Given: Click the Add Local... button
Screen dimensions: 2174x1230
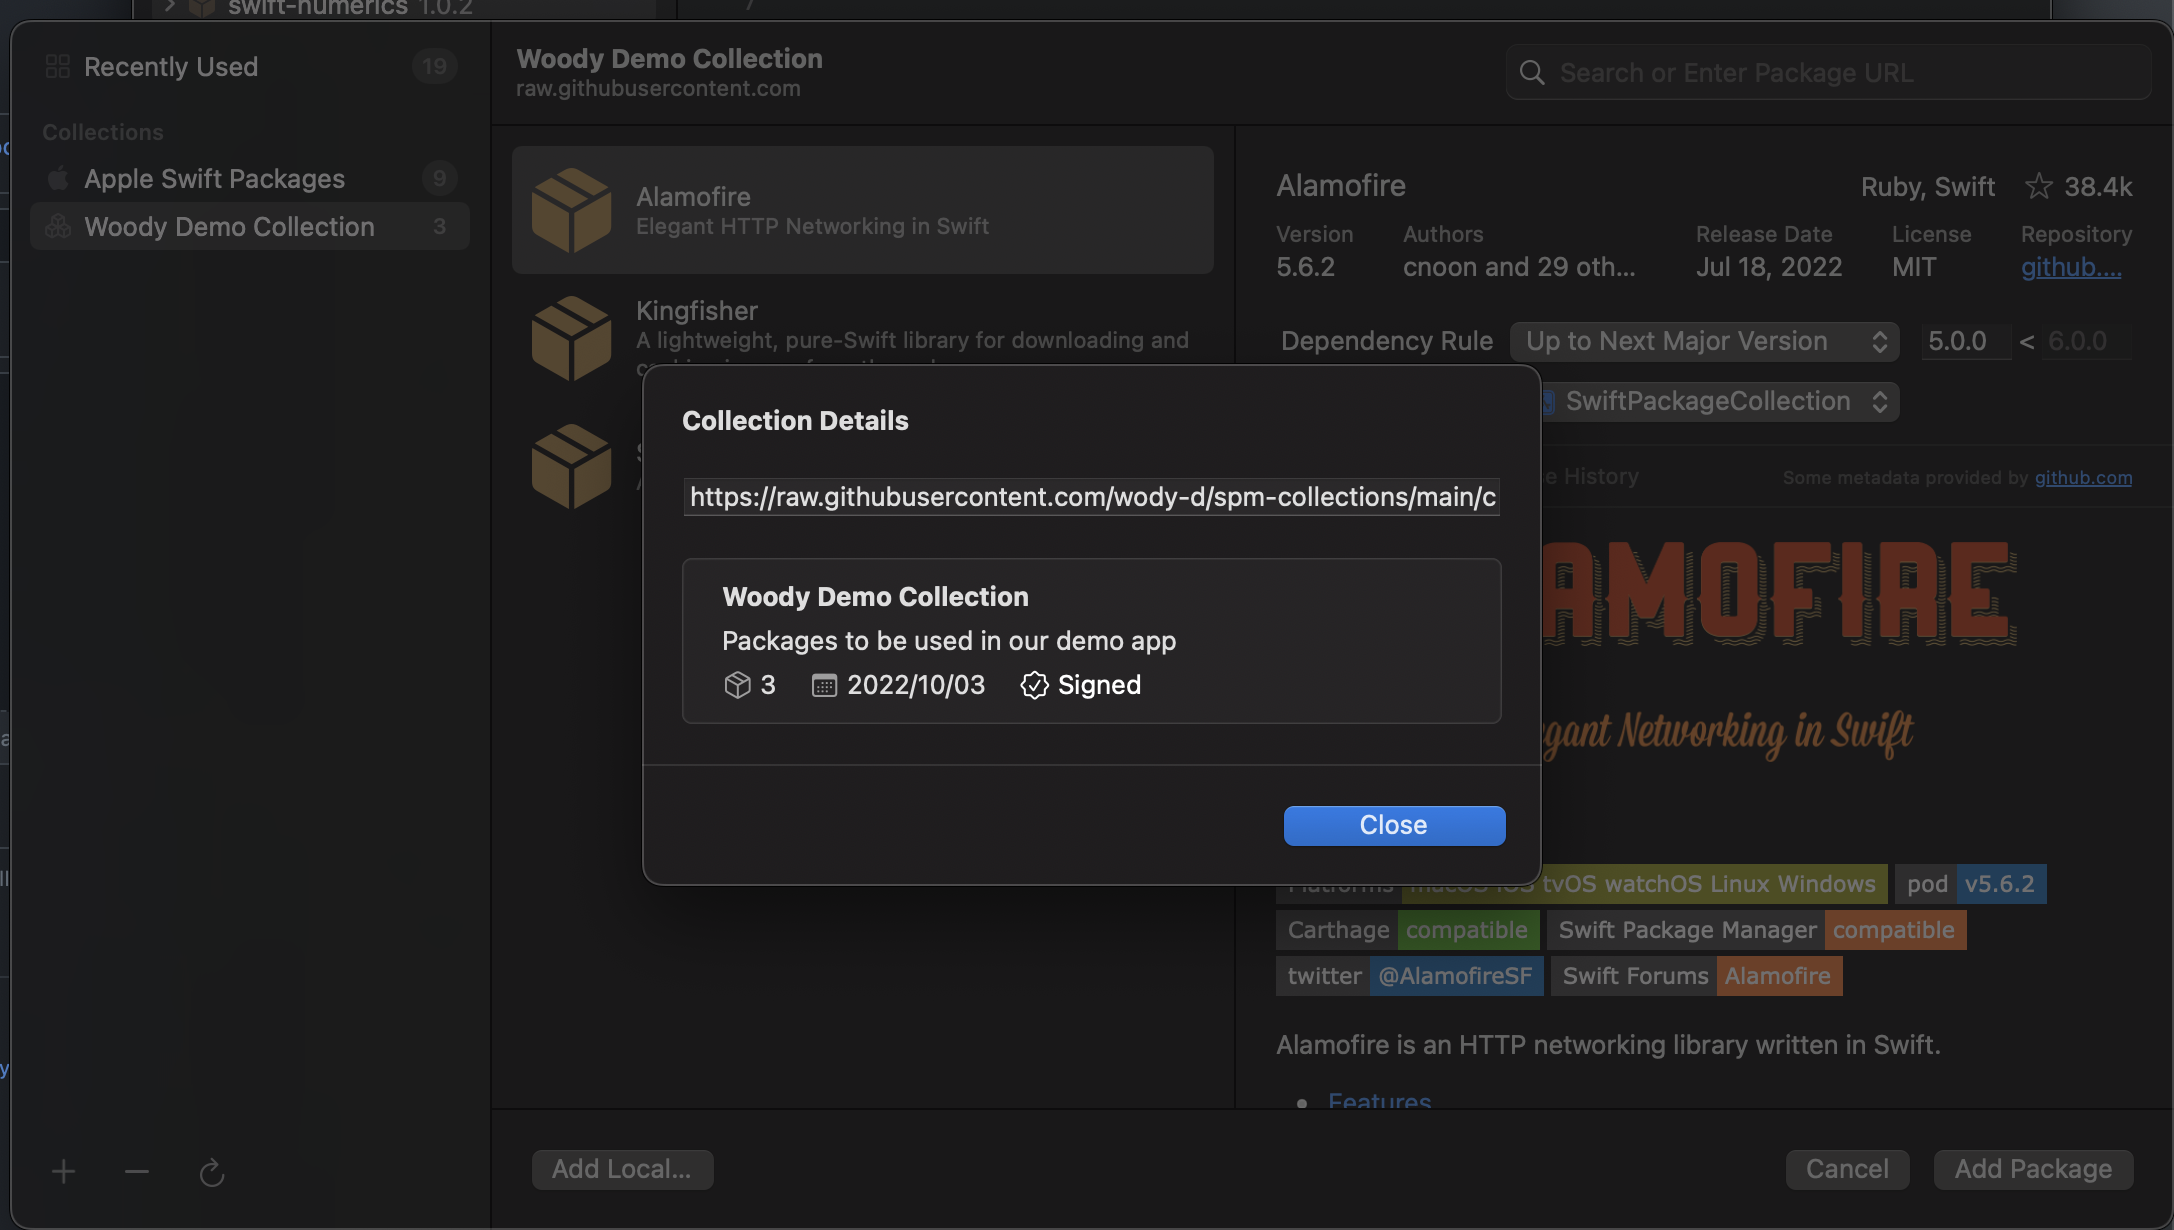Looking at the screenshot, I should (x=622, y=1169).
